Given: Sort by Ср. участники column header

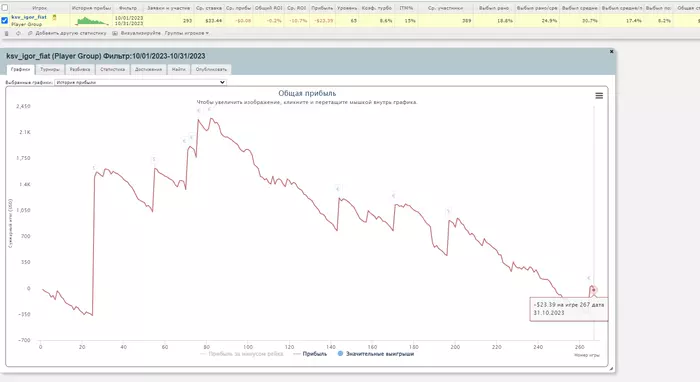Looking at the screenshot, I should click(x=445, y=8).
